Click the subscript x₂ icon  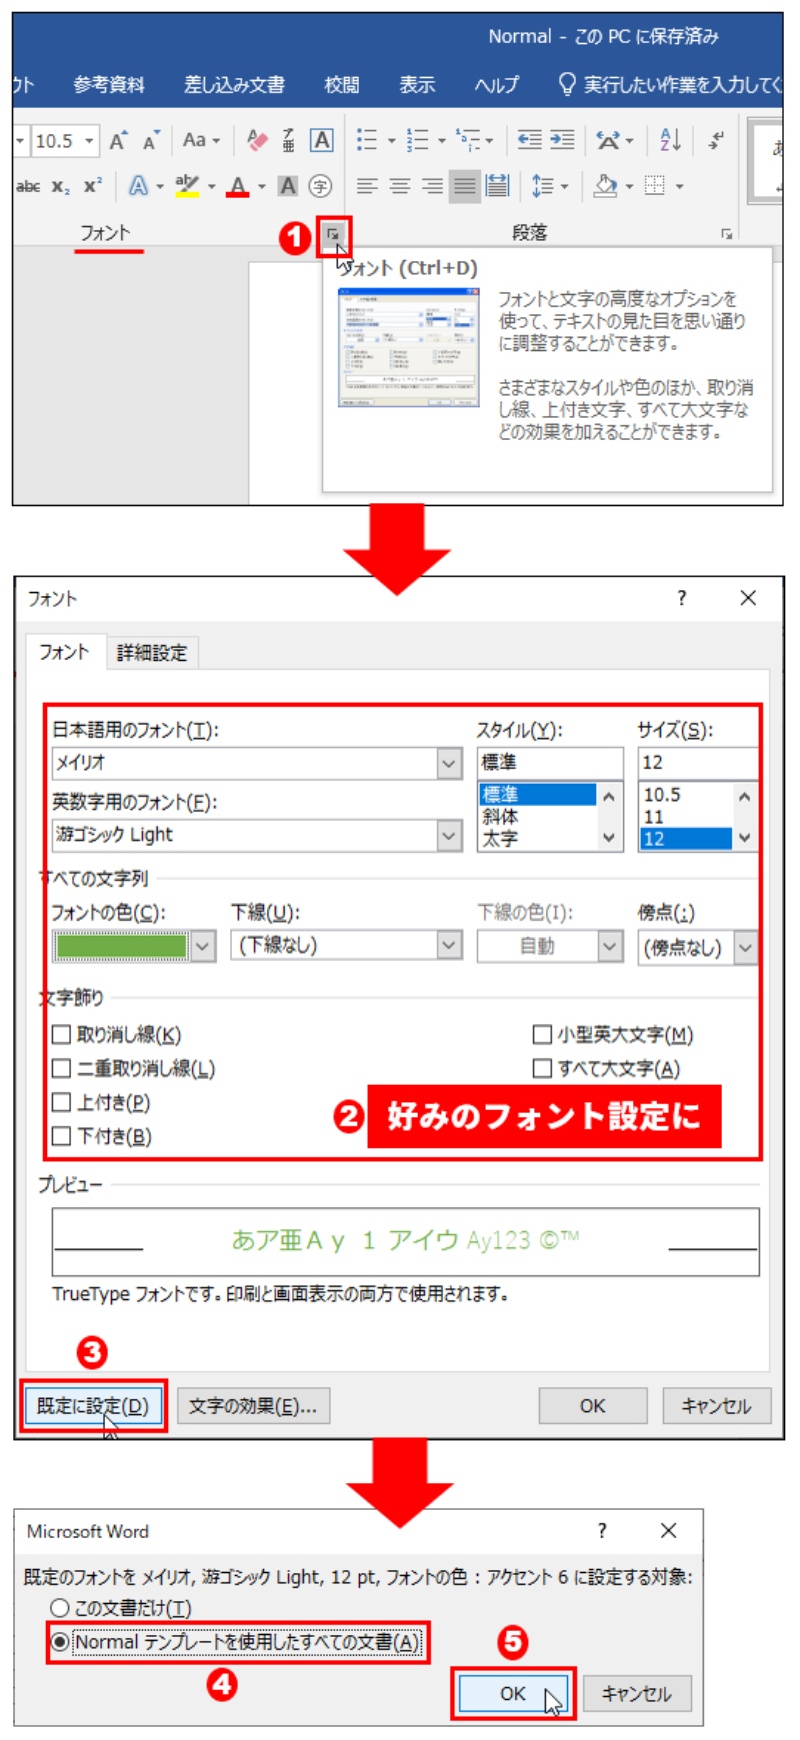(x=60, y=186)
